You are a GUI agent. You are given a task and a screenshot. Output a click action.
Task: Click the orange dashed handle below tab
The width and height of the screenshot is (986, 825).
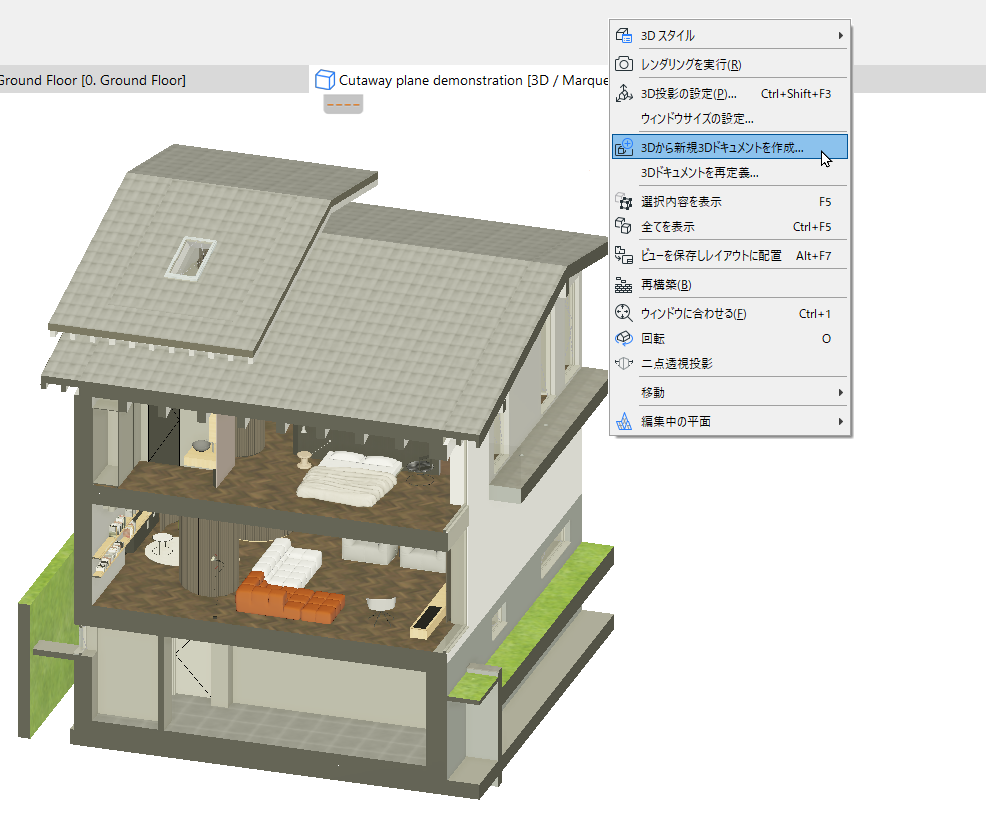343,104
